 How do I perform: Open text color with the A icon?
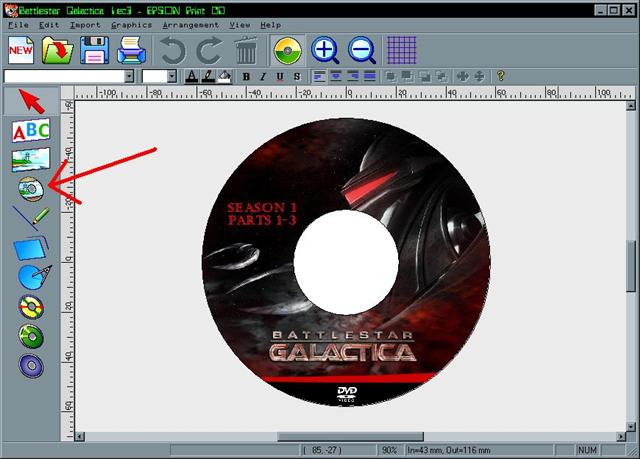[191, 76]
